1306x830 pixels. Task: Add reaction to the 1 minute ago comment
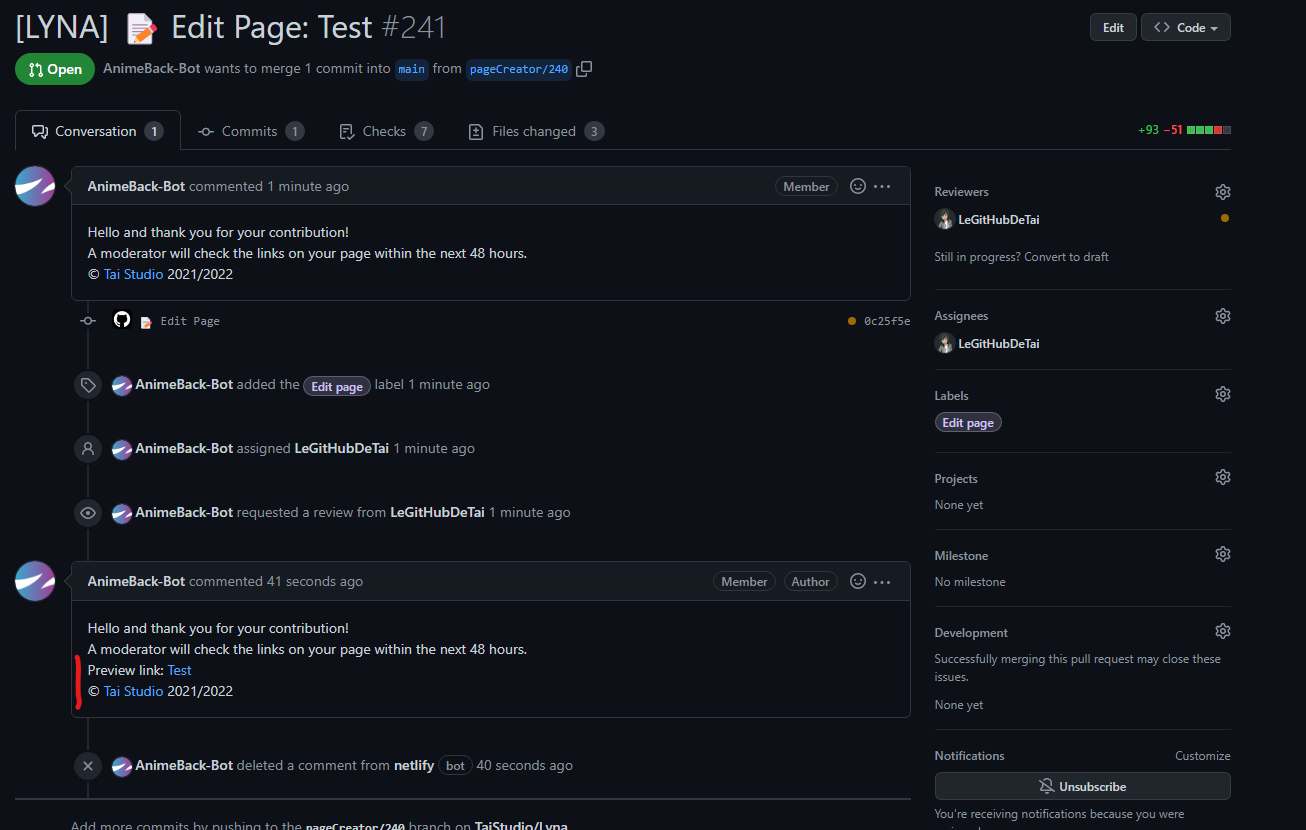pyautogui.click(x=857, y=186)
